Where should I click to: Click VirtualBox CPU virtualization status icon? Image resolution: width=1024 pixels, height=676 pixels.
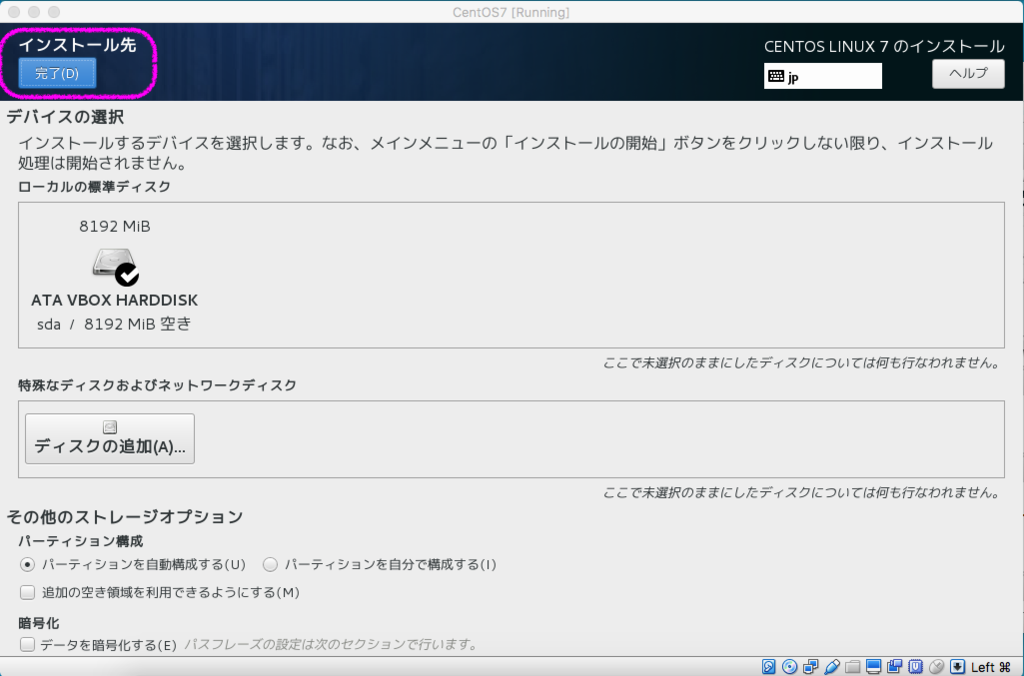916,667
